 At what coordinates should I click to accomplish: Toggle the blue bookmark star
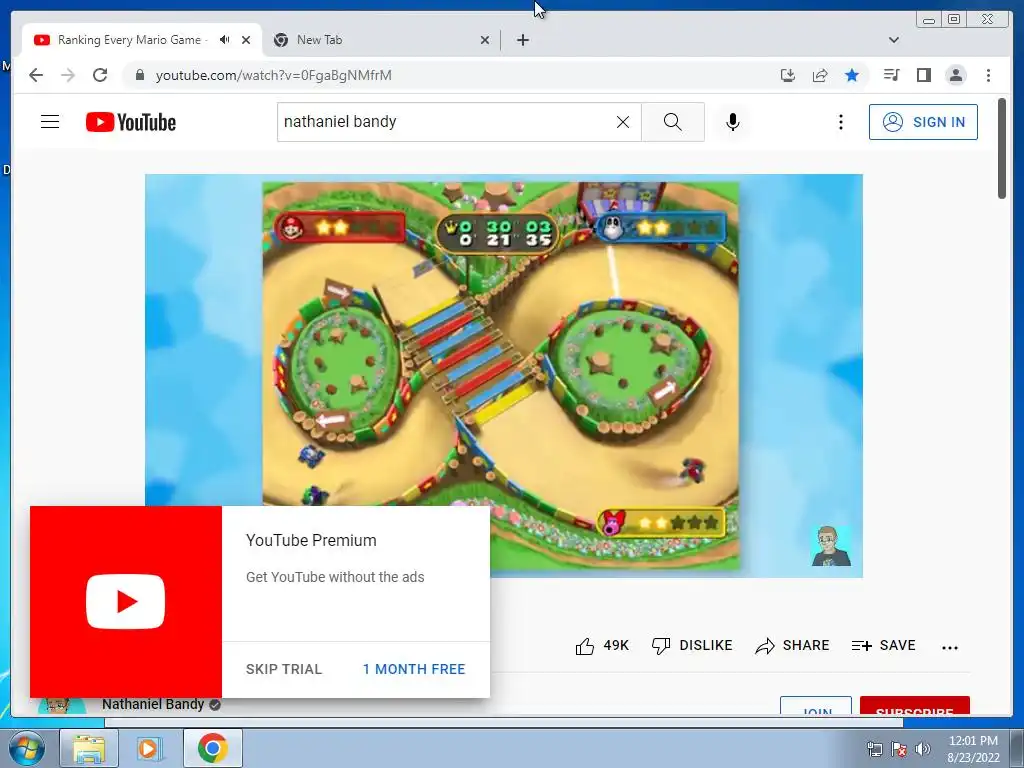852,75
